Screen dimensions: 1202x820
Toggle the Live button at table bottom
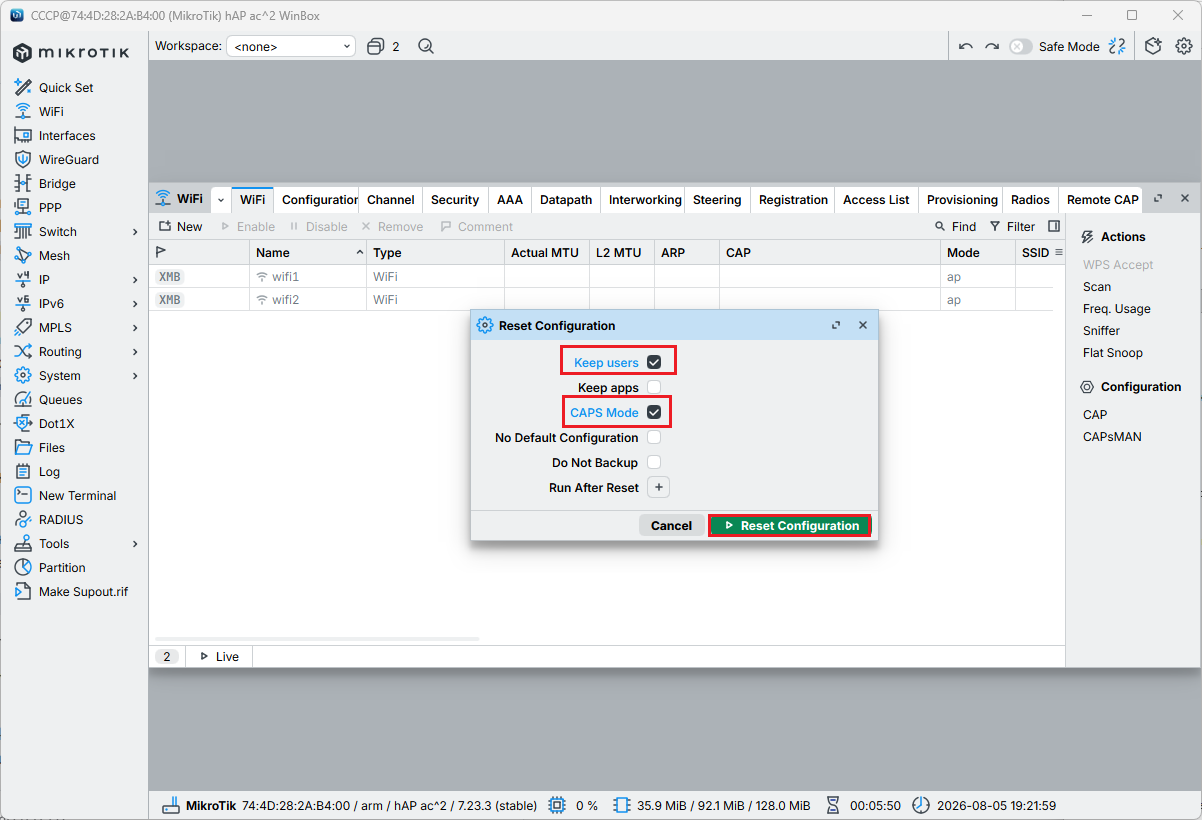point(219,657)
